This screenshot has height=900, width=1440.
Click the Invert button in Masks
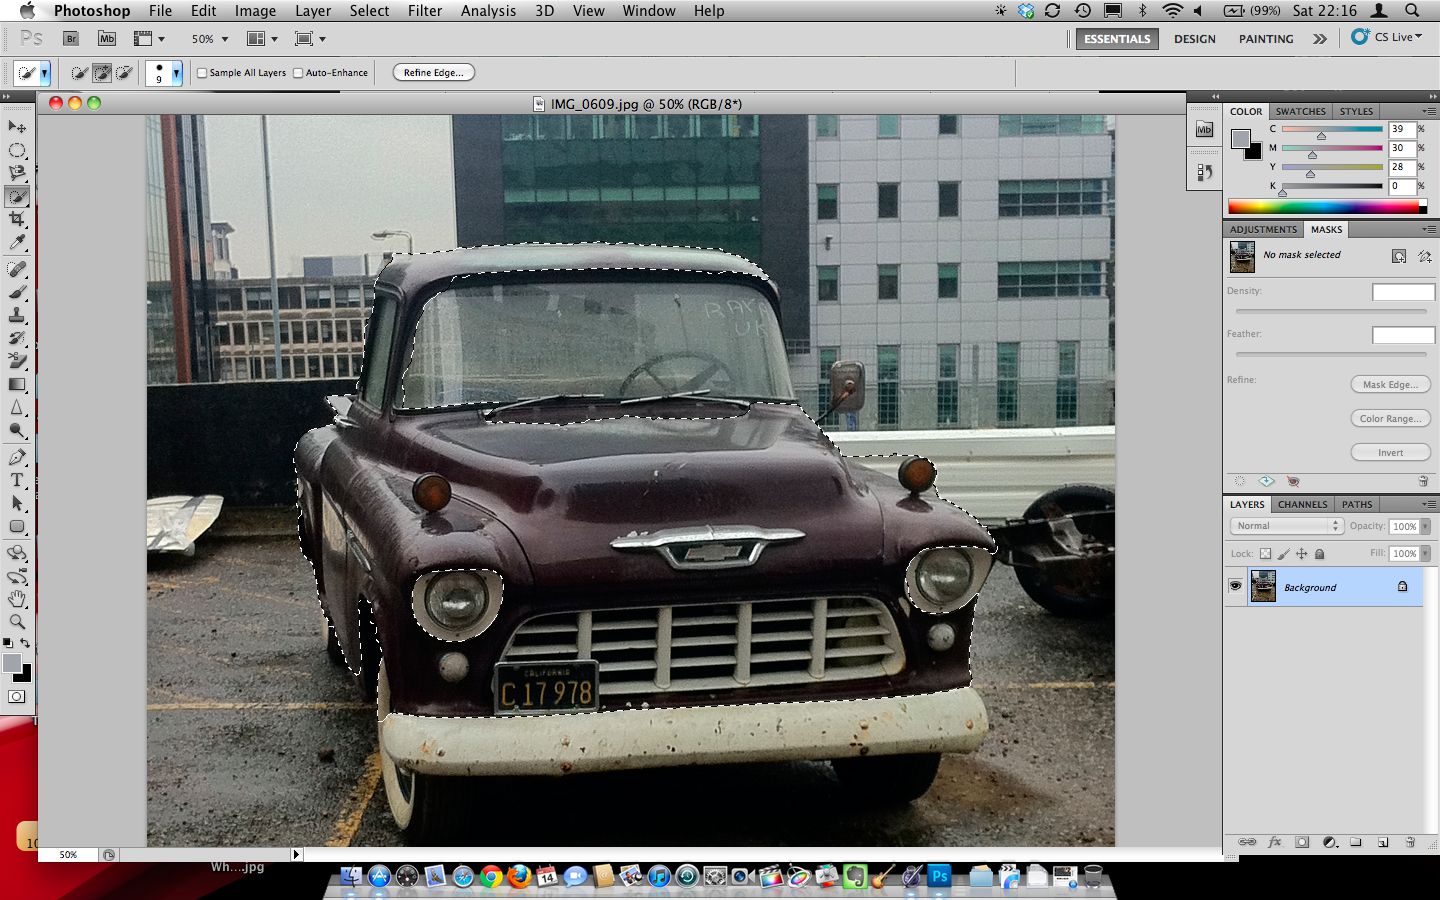(1390, 453)
